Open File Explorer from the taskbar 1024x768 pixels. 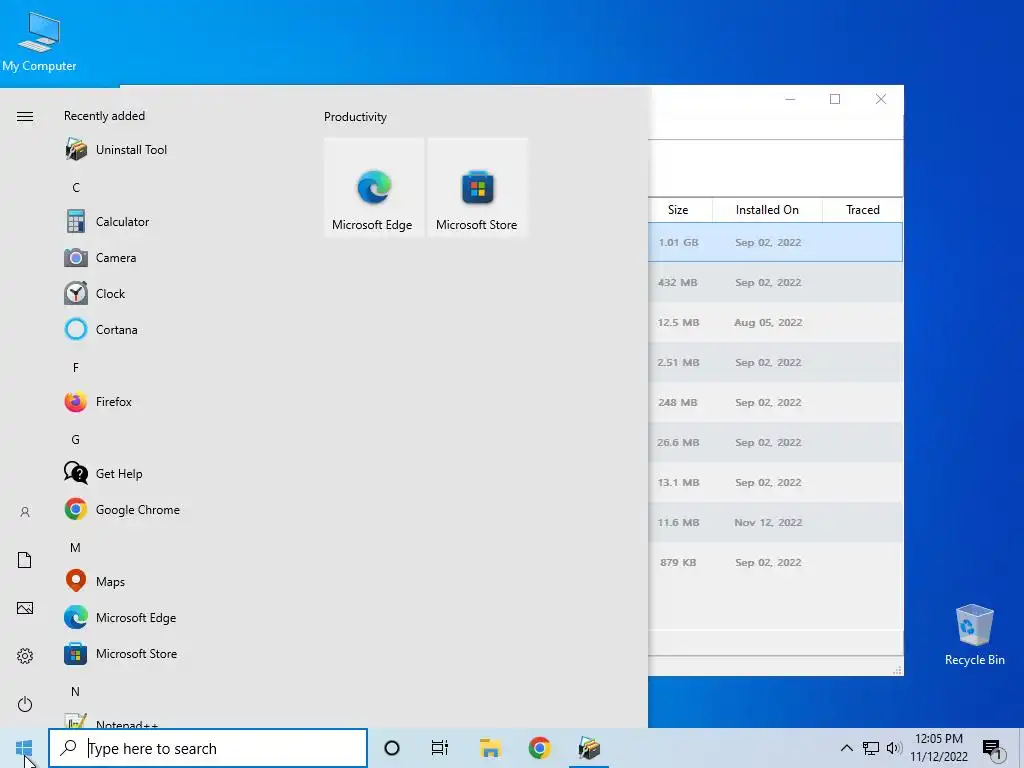490,748
